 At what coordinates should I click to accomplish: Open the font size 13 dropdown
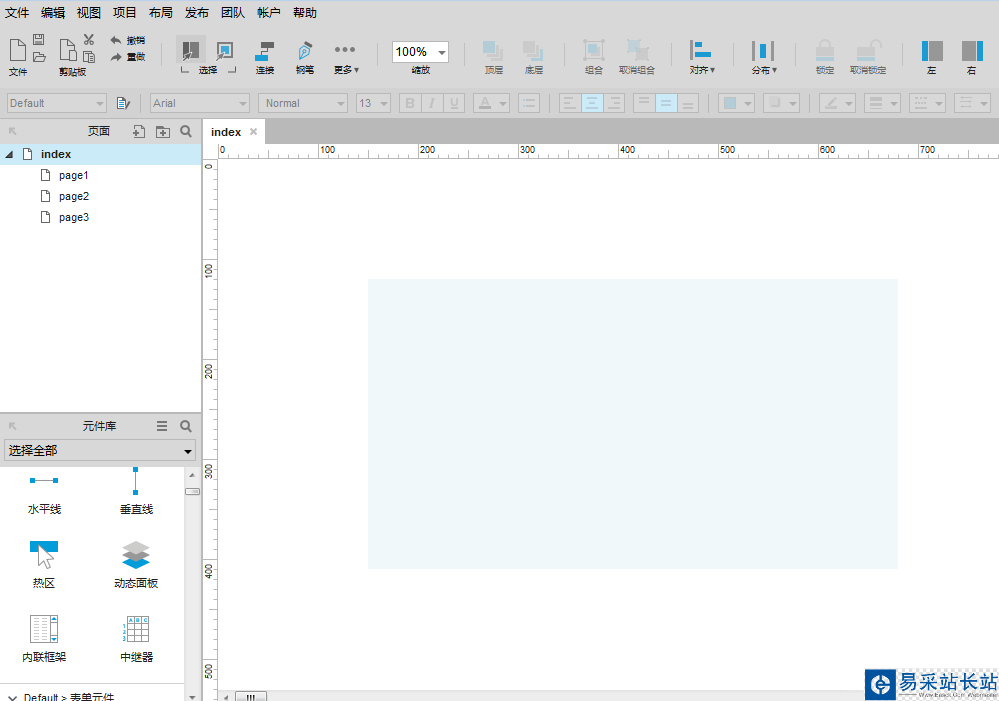coord(373,103)
